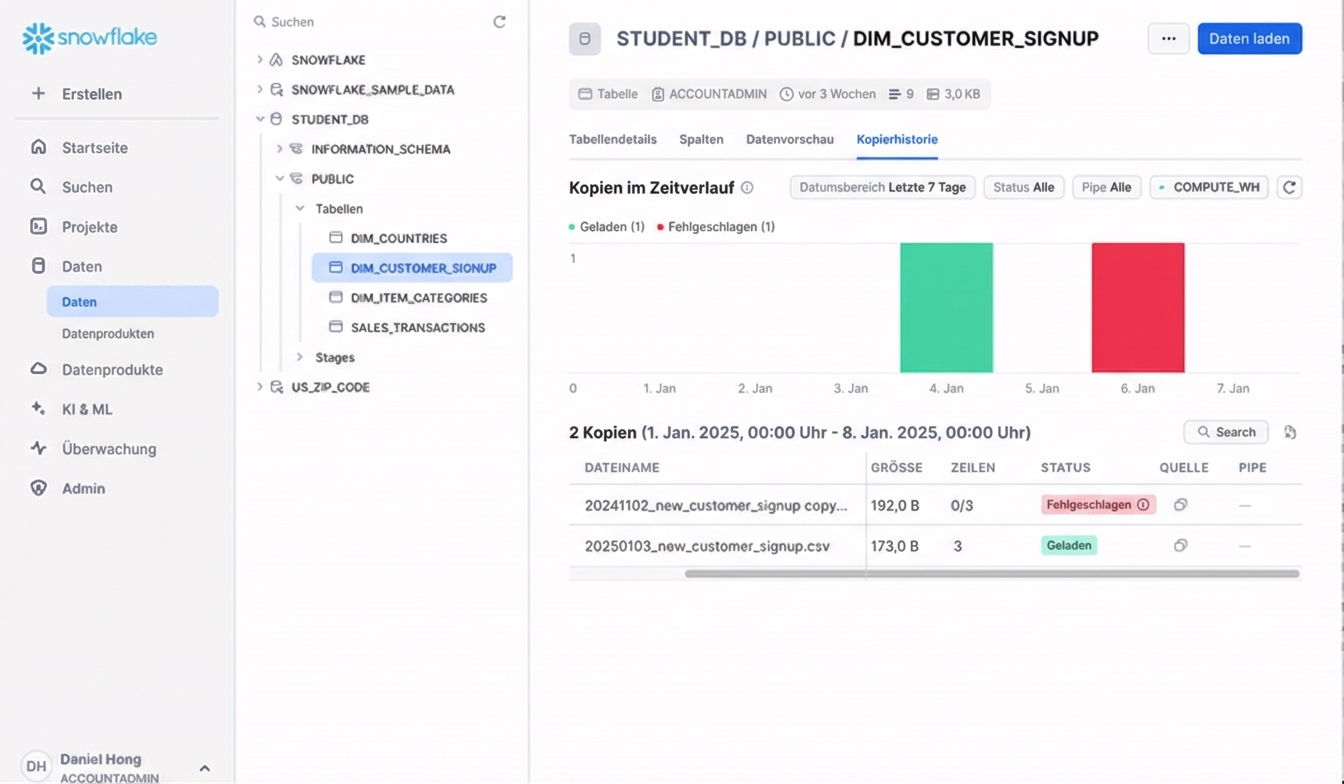Image resolution: width=1344 pixels, height=784 pixels.
Task: Open source icon for failed copy row
Action: [x=1180, y=505]
